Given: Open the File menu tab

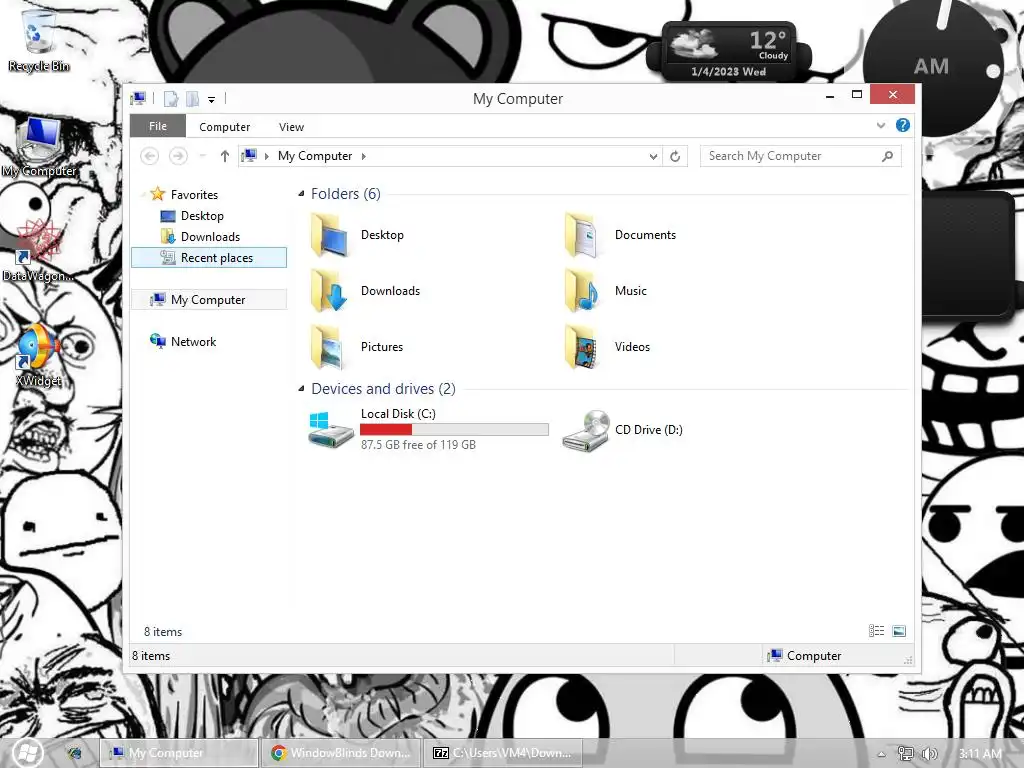Looking at the screenshot, I should click(158, 126).
